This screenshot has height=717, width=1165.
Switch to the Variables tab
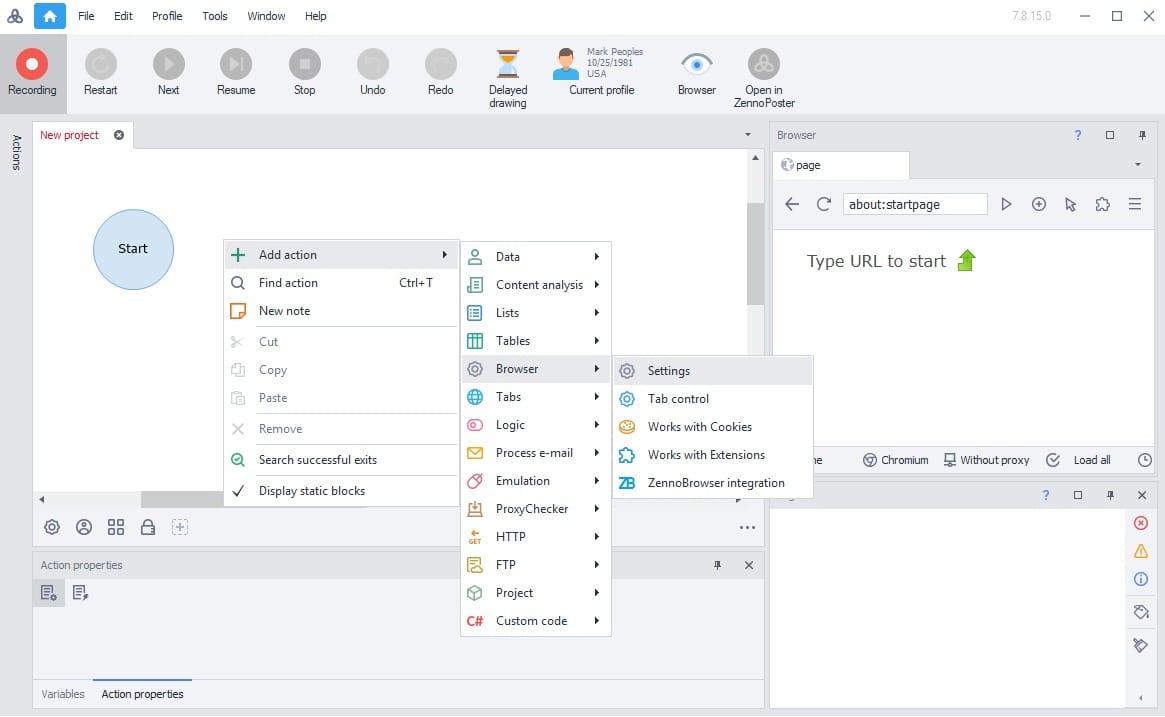point(62,693)
